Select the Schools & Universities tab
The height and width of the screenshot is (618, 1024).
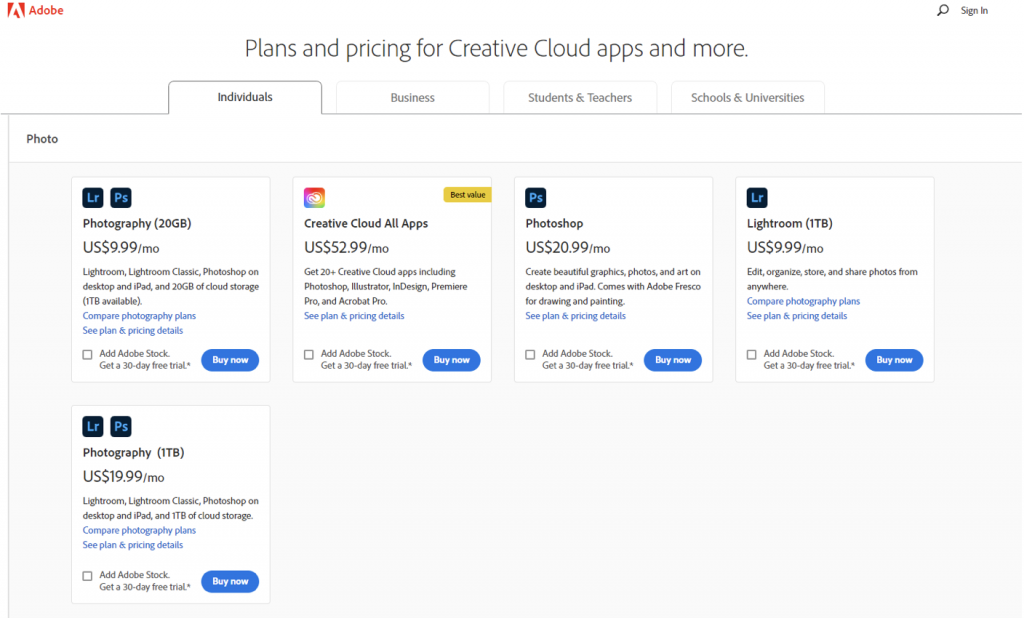tap(747, 98)
